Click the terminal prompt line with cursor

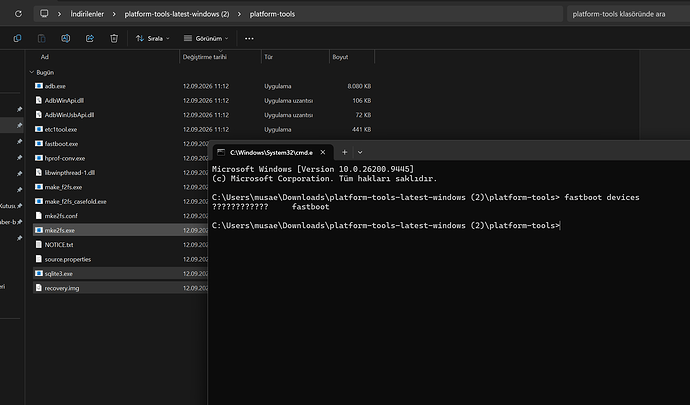(386, 225)
